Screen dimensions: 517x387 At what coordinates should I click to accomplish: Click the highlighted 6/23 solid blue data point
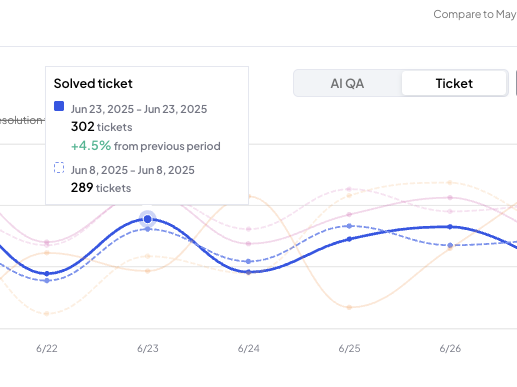147,219
